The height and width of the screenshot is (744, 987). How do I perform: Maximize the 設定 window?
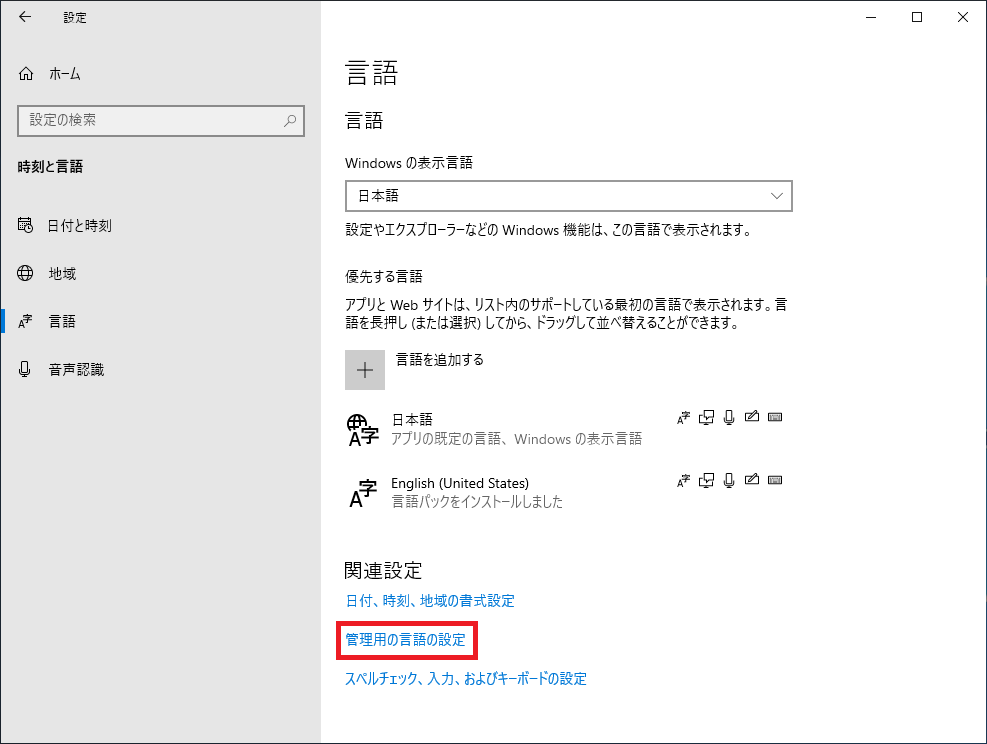[x=917, y=17]
